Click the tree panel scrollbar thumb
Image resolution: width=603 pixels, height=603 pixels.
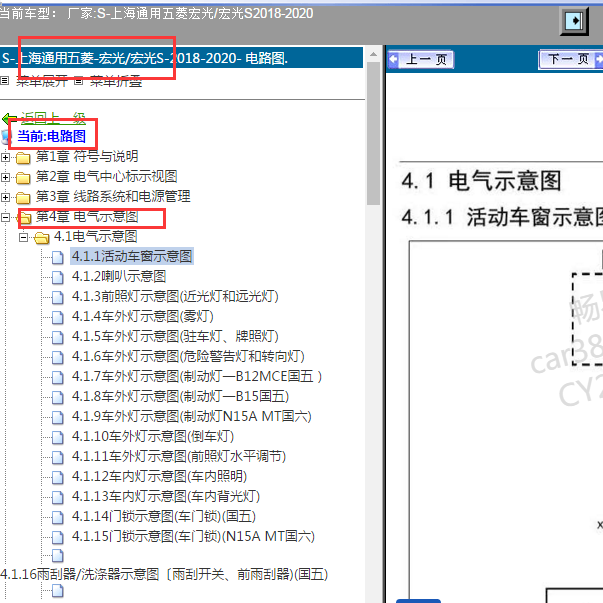coord(373,133)
